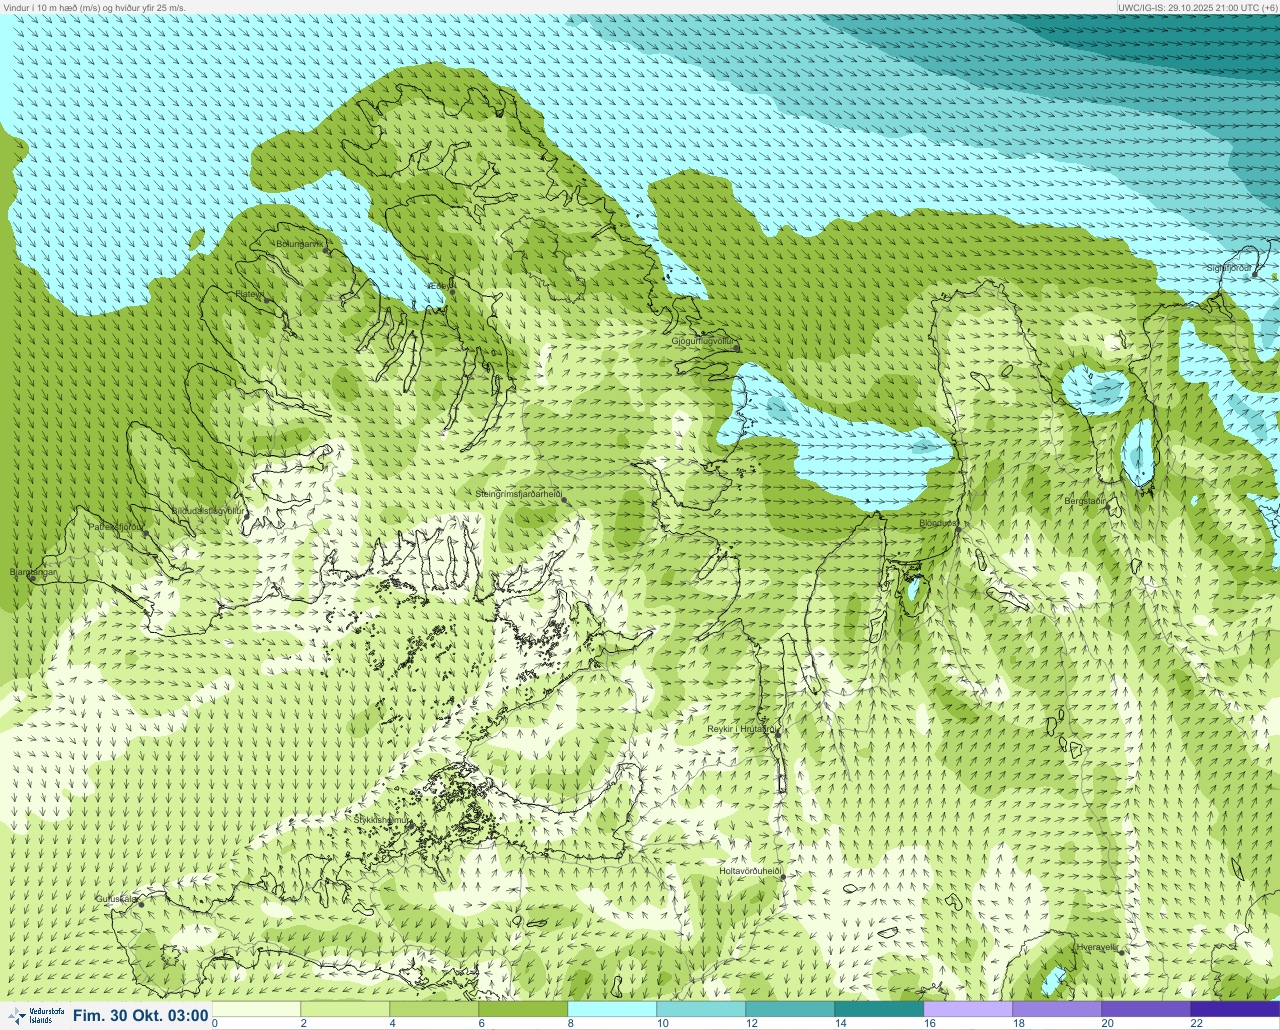Select the 12–14 m/s teal legend swatch

click(x=790, y=1009)
